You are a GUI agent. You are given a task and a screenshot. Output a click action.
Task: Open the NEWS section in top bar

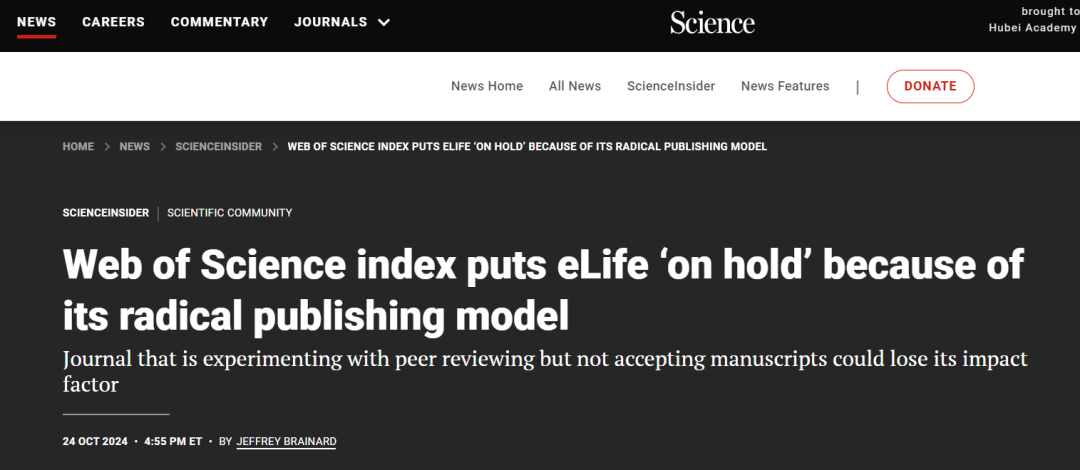37,22
